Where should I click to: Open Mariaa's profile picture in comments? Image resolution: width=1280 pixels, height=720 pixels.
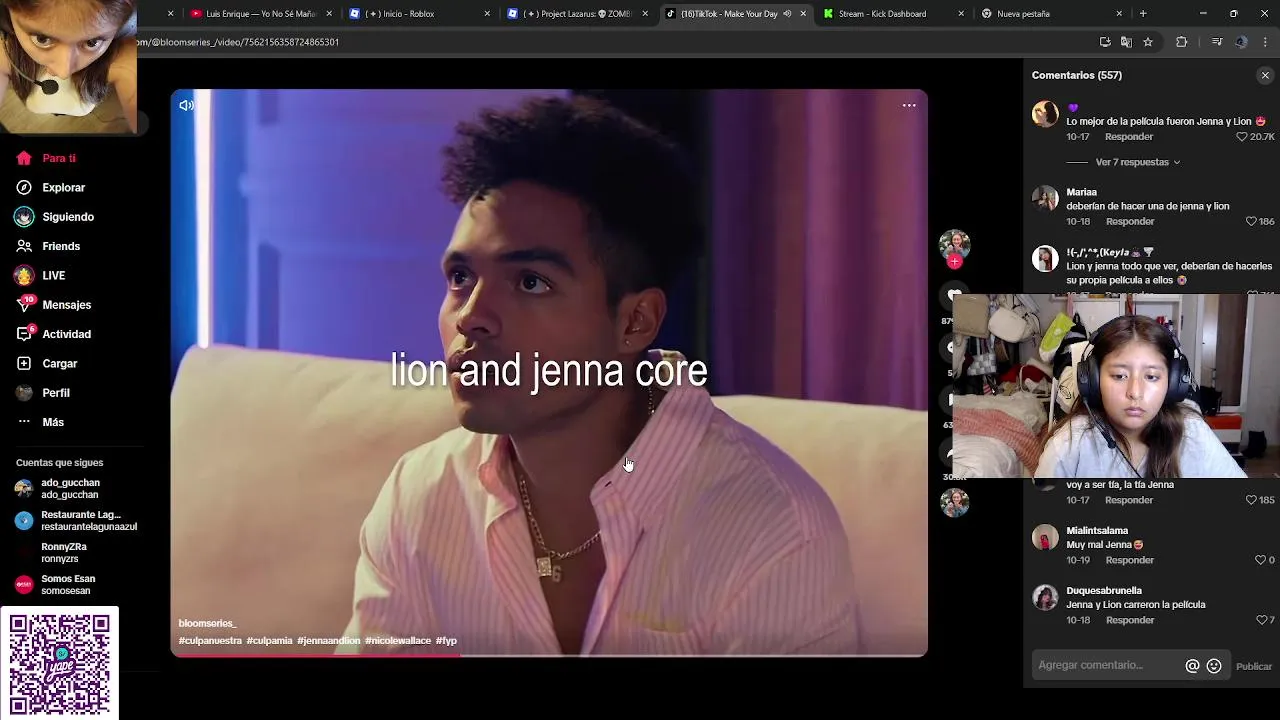tap(1045, 198)
